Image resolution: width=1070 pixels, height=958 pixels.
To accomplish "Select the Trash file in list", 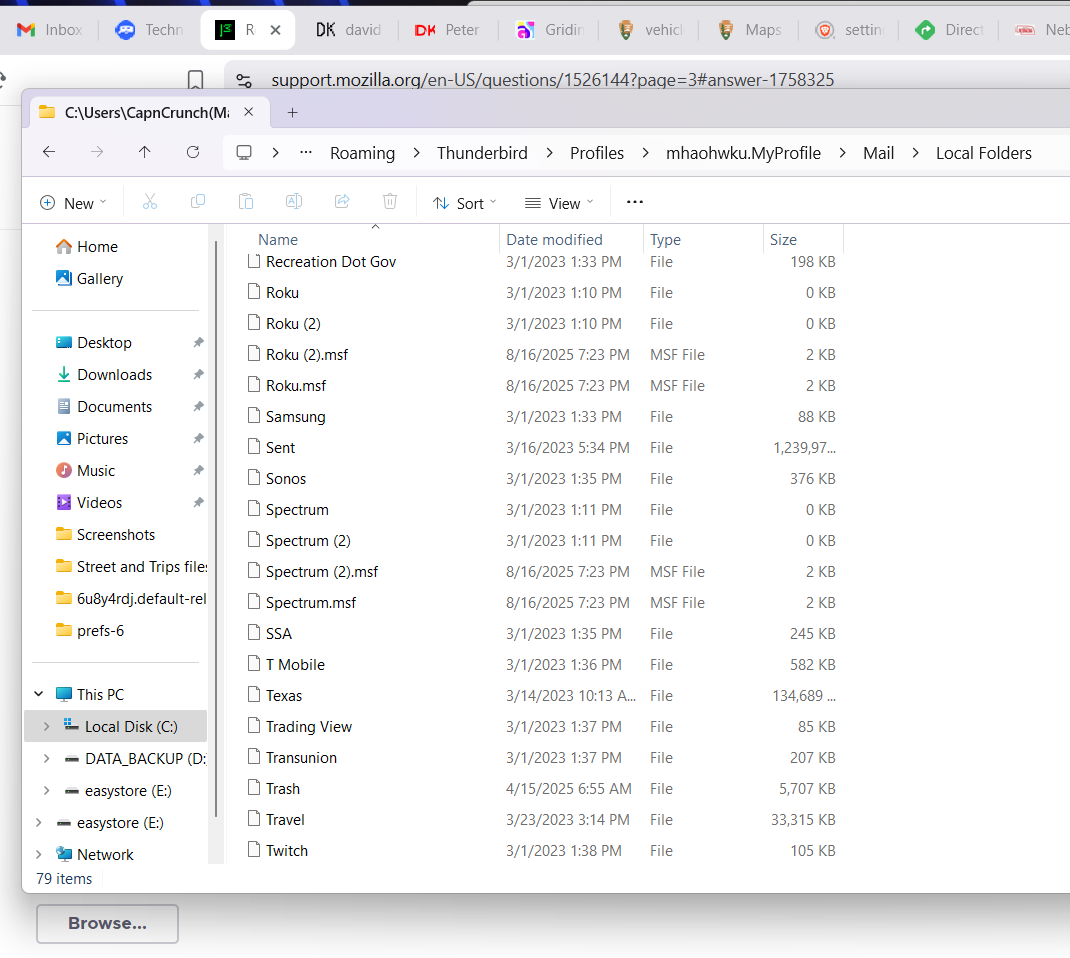I will click(x=283, y=789).
